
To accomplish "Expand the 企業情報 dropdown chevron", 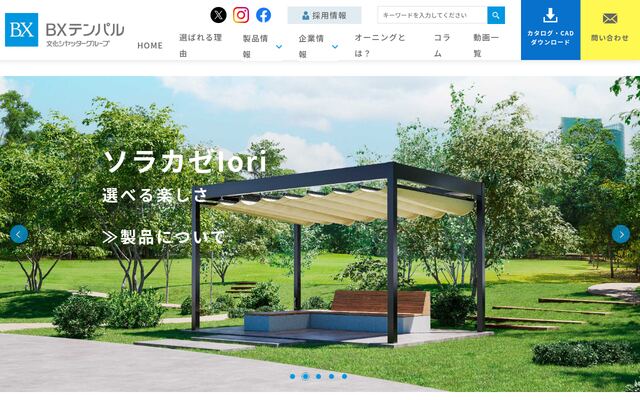I will pyautogui.click(x=335, y=47).
